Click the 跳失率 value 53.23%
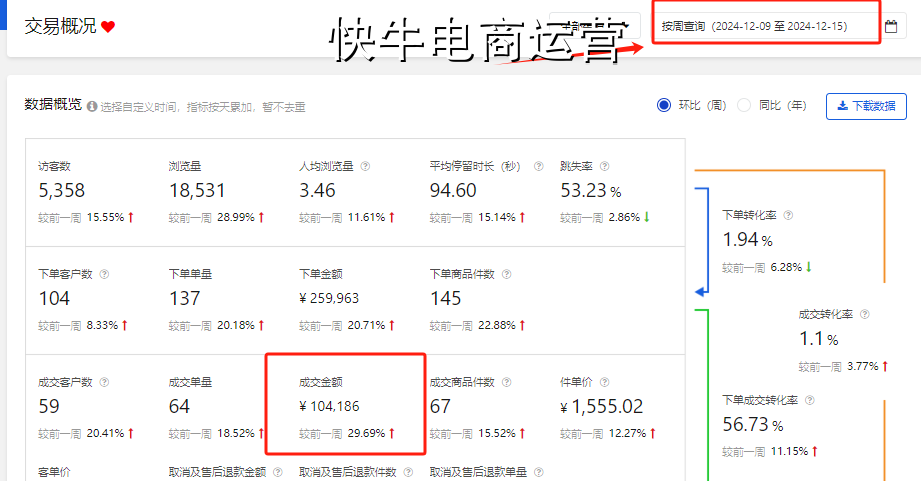 [591, 190]
